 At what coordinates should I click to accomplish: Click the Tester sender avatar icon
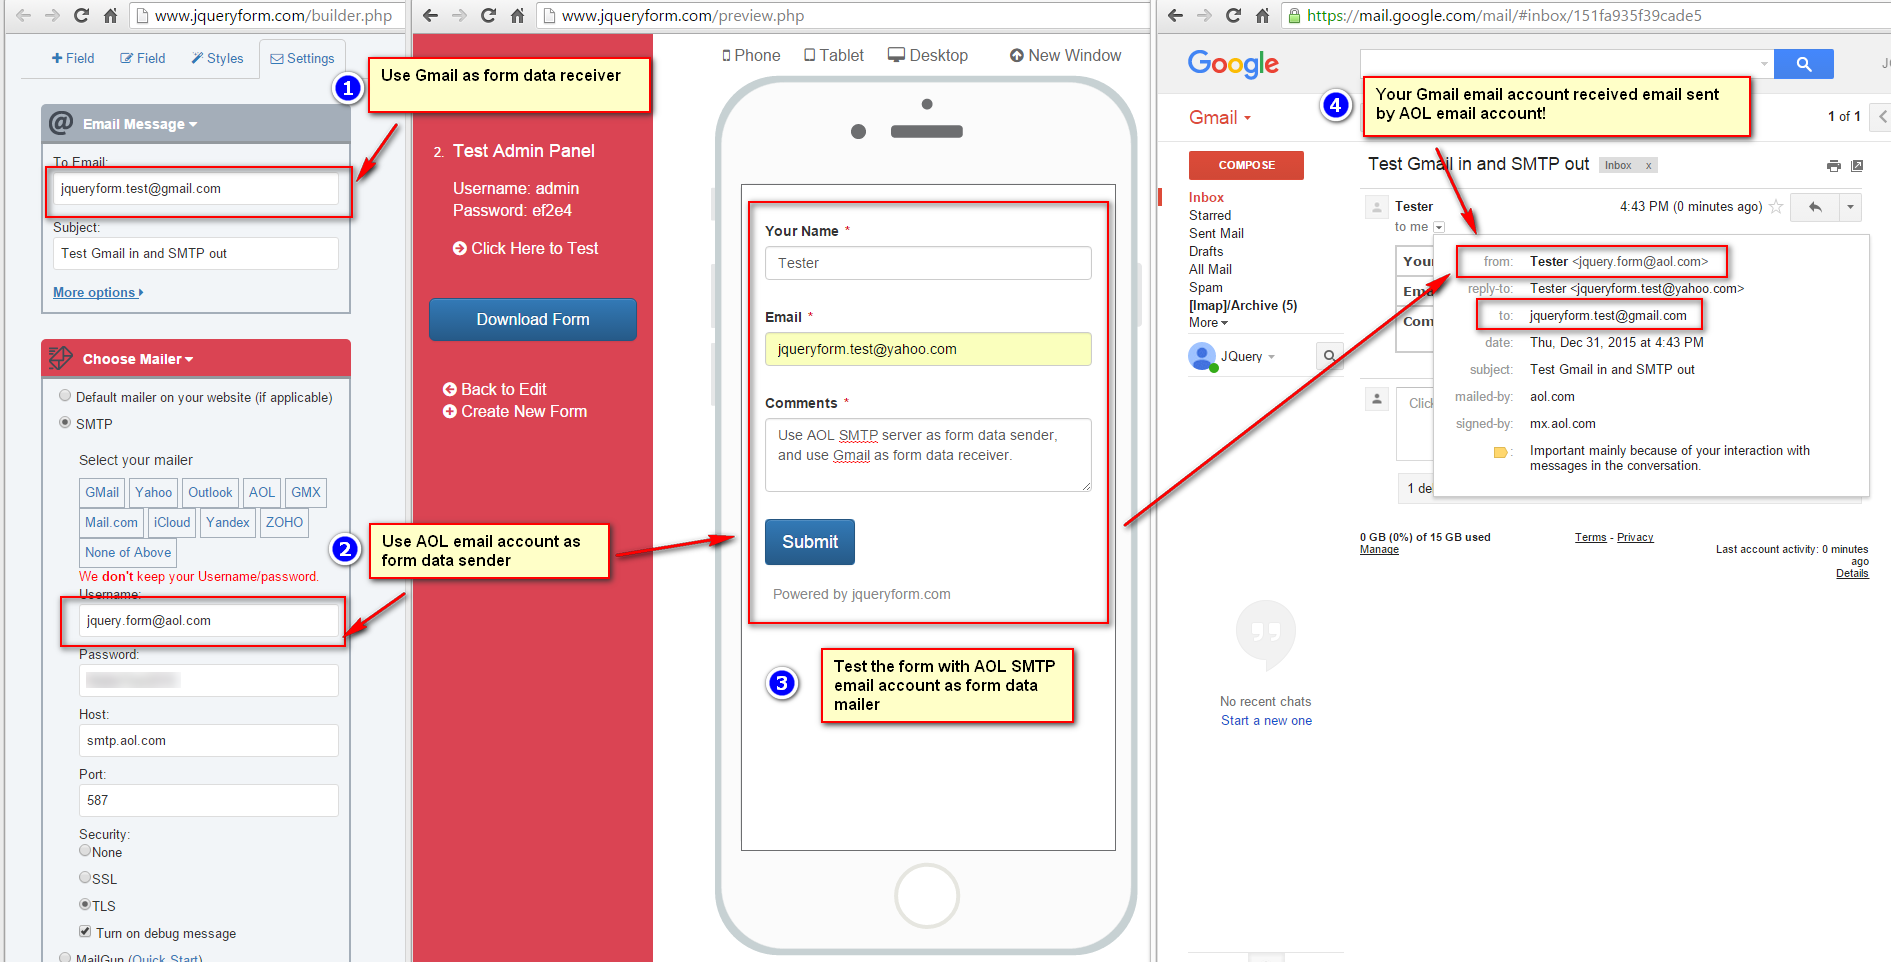tap(1377, 207)
